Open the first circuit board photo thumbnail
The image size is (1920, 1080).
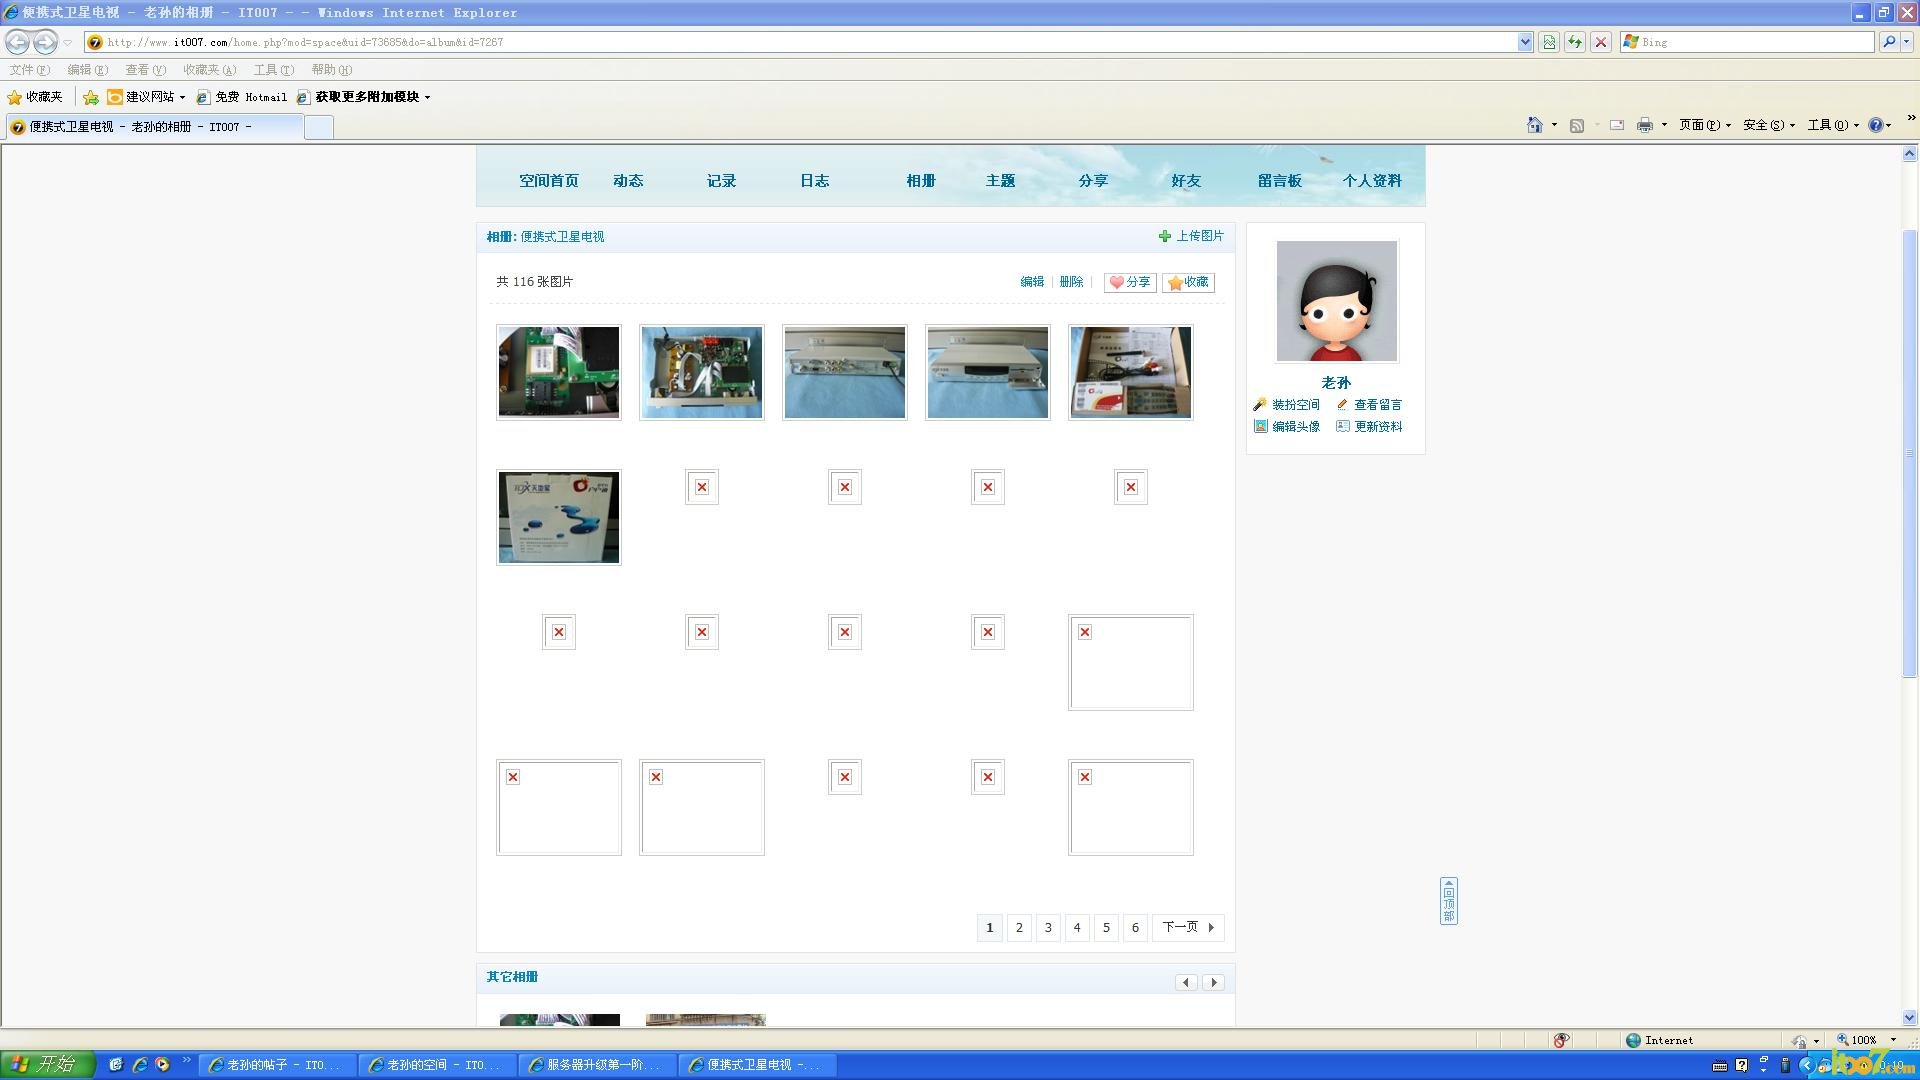[559, 372]
